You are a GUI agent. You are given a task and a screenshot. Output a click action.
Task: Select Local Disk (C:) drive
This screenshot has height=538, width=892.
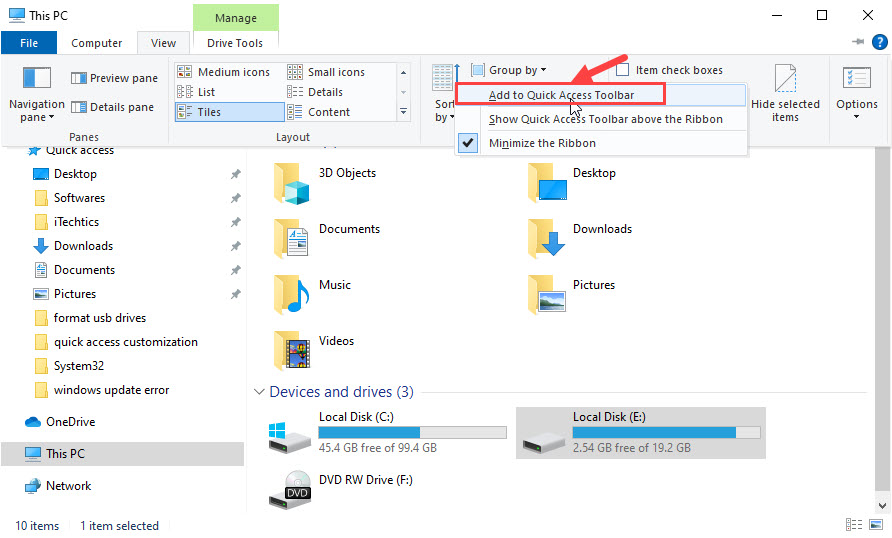387,433
